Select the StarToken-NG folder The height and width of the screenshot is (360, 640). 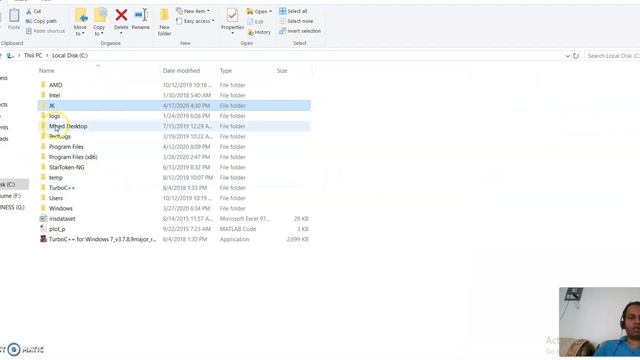174,167
